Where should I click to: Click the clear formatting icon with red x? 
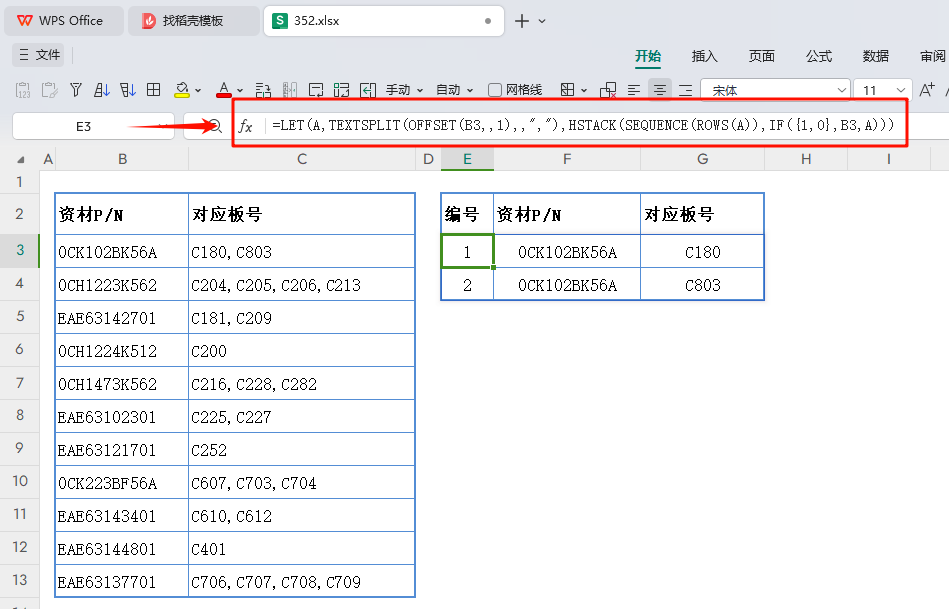point(608,90)
